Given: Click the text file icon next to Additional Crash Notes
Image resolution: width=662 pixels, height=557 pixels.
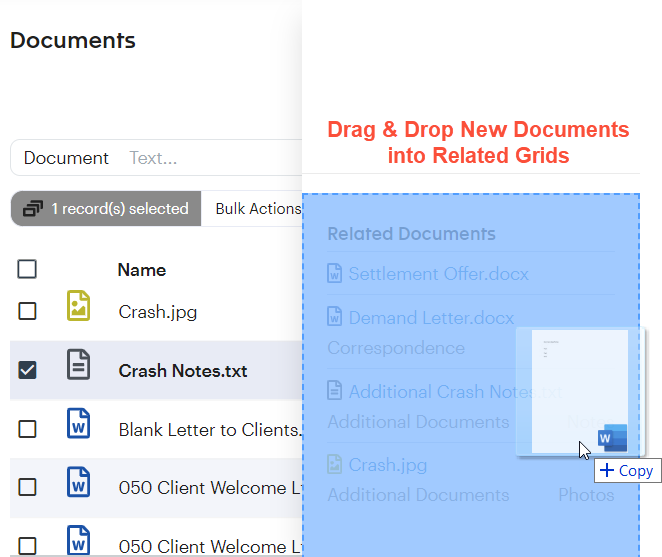Looking at the screenshot, I should 335,390.
